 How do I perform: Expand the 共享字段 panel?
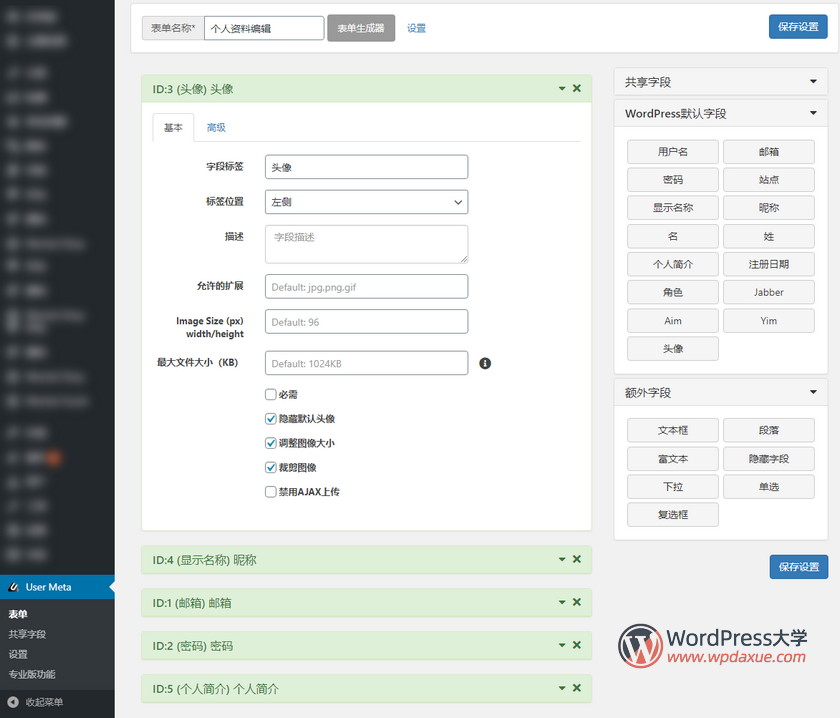[813, 82]
